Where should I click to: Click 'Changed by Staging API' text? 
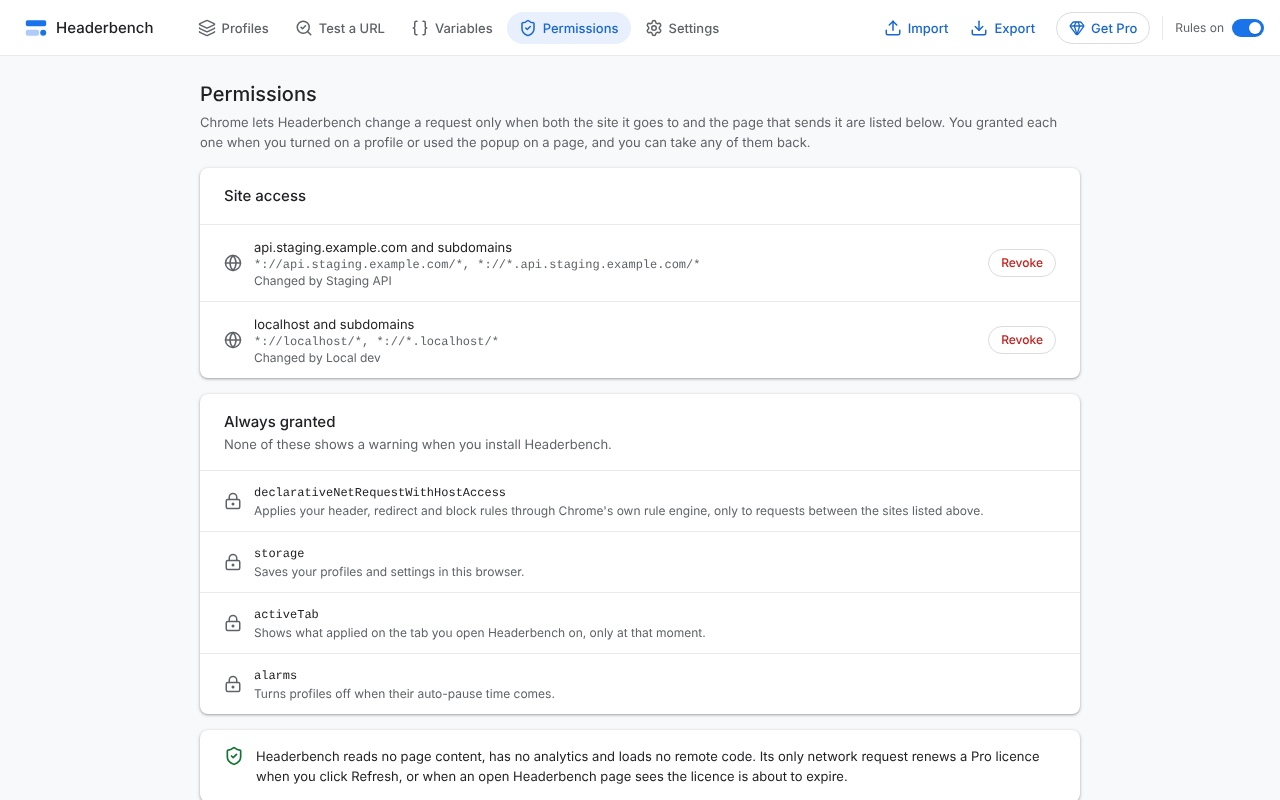click(x=323, y=281)
